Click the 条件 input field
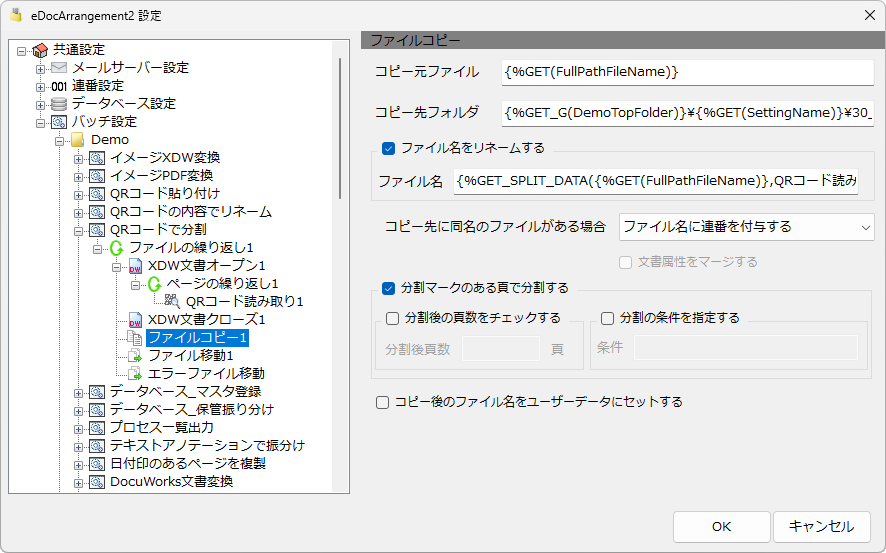The height and width of the screenshot is (553, 886). pyautogui.click(x=746, y=347)
